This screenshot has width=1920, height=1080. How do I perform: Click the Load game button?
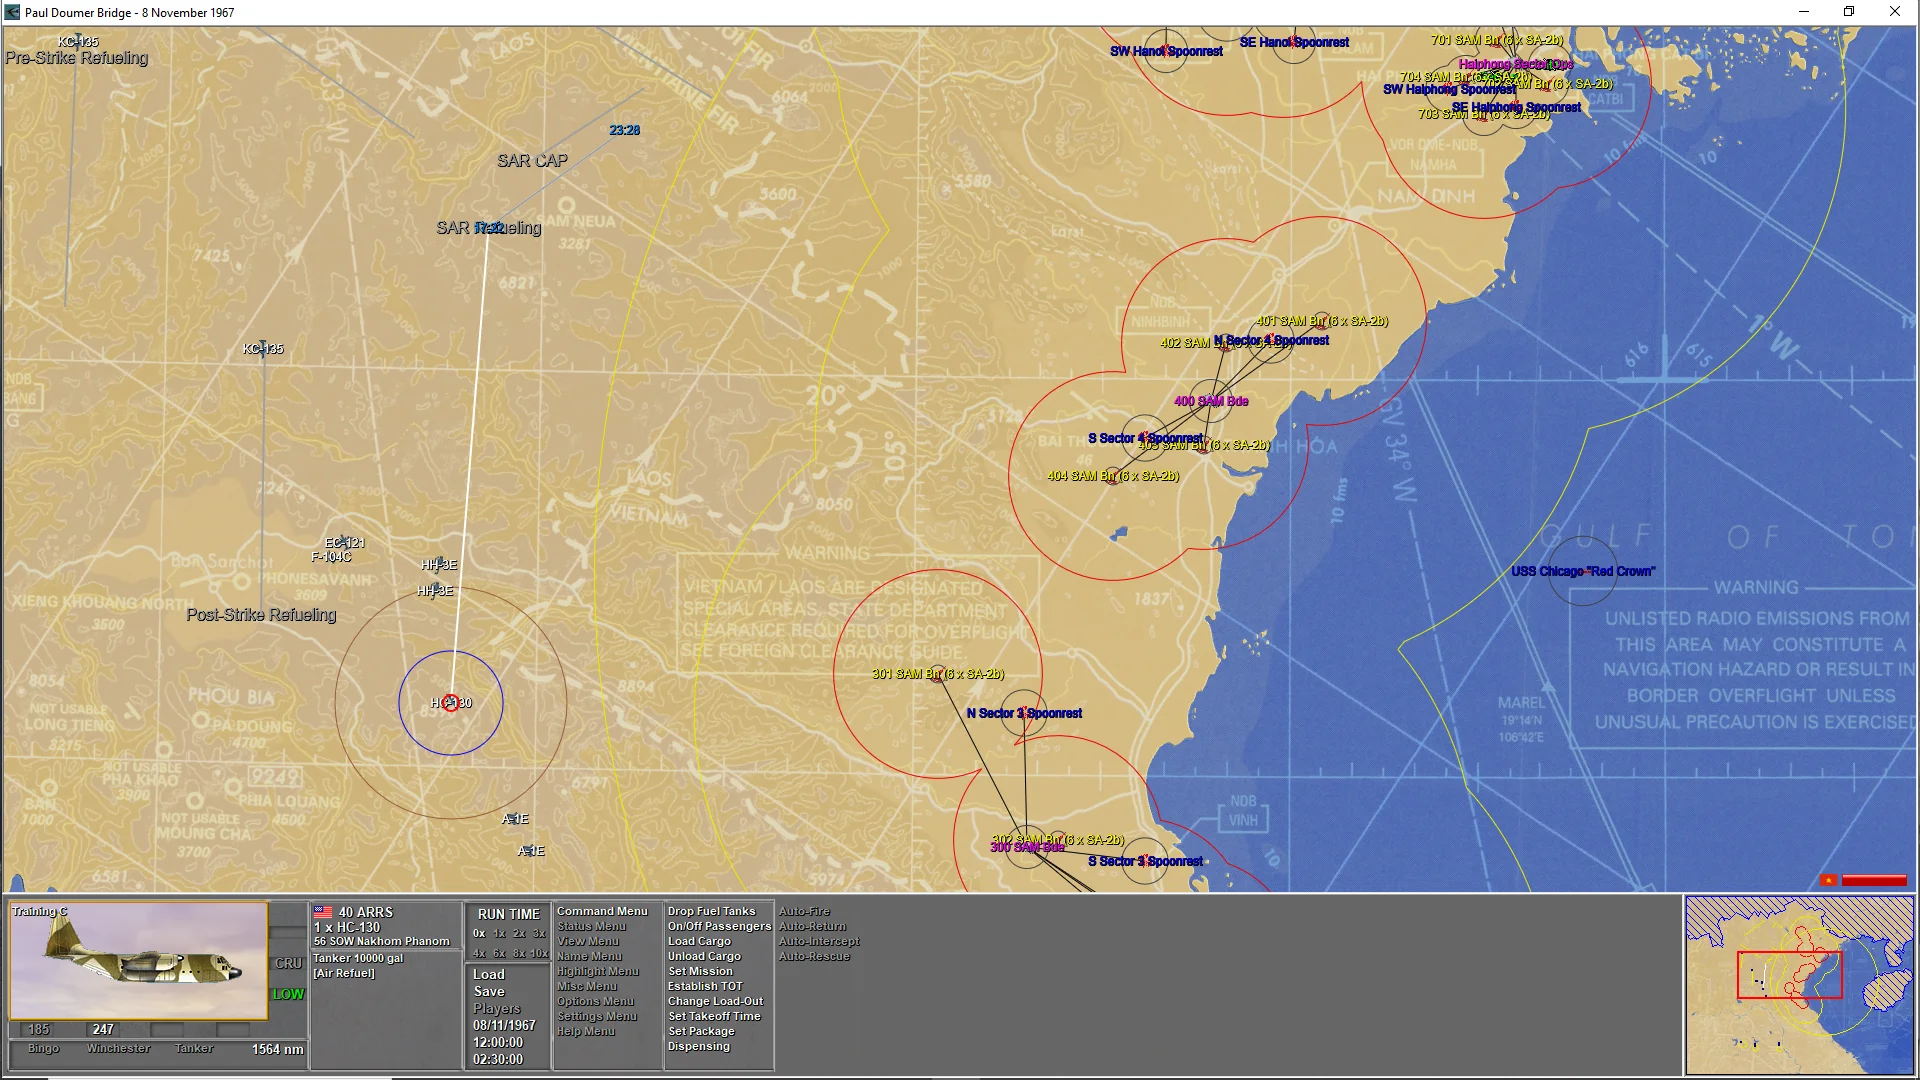click(x=489, y=974)
